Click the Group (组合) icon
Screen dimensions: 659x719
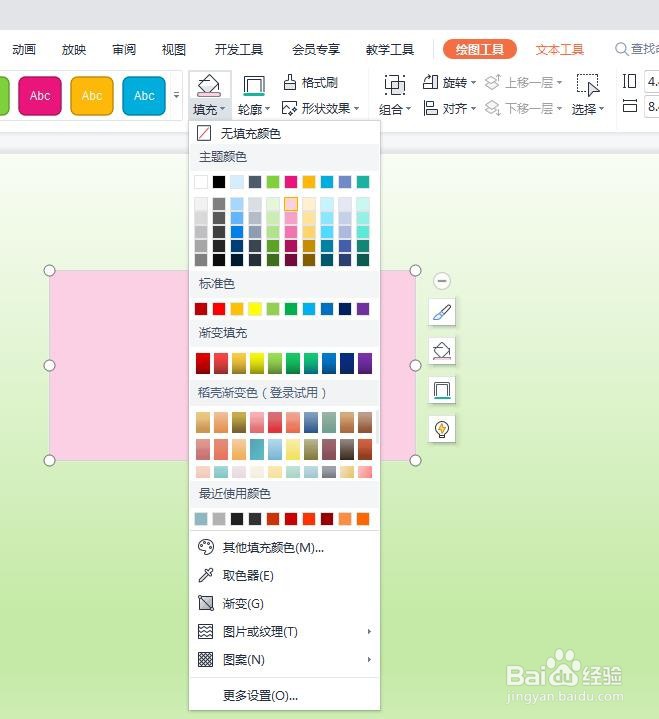coord(394,85)
